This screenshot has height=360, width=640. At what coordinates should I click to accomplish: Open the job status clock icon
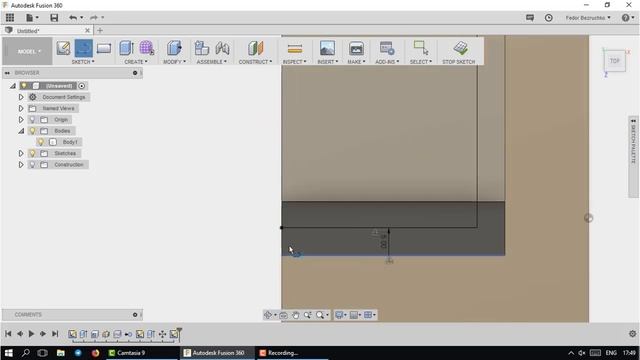(x=549, y=18)
